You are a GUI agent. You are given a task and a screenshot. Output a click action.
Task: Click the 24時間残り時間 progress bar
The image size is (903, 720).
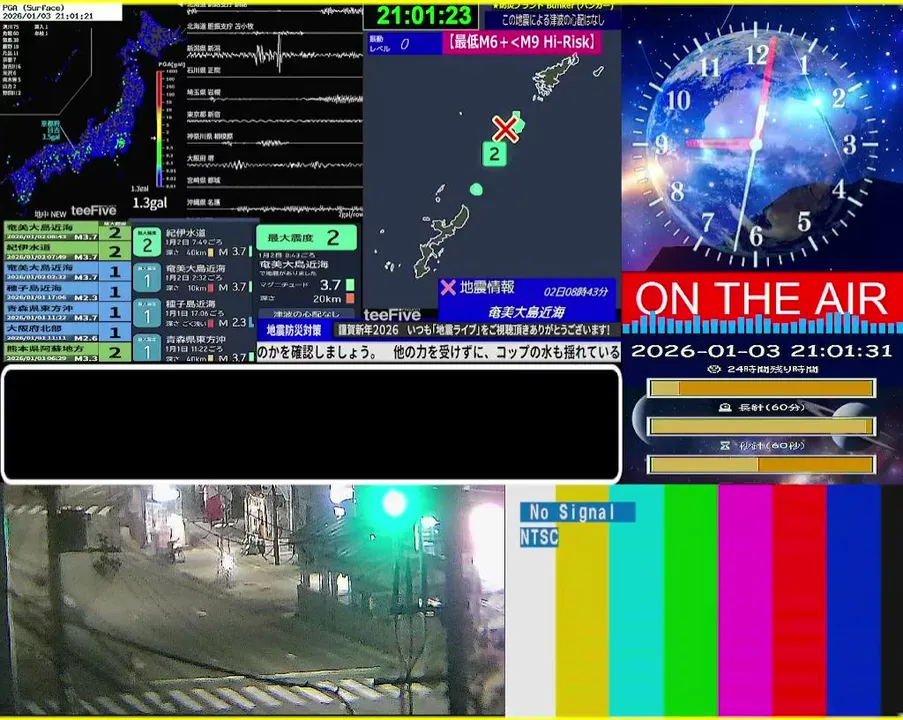click(x=762, y=388)
